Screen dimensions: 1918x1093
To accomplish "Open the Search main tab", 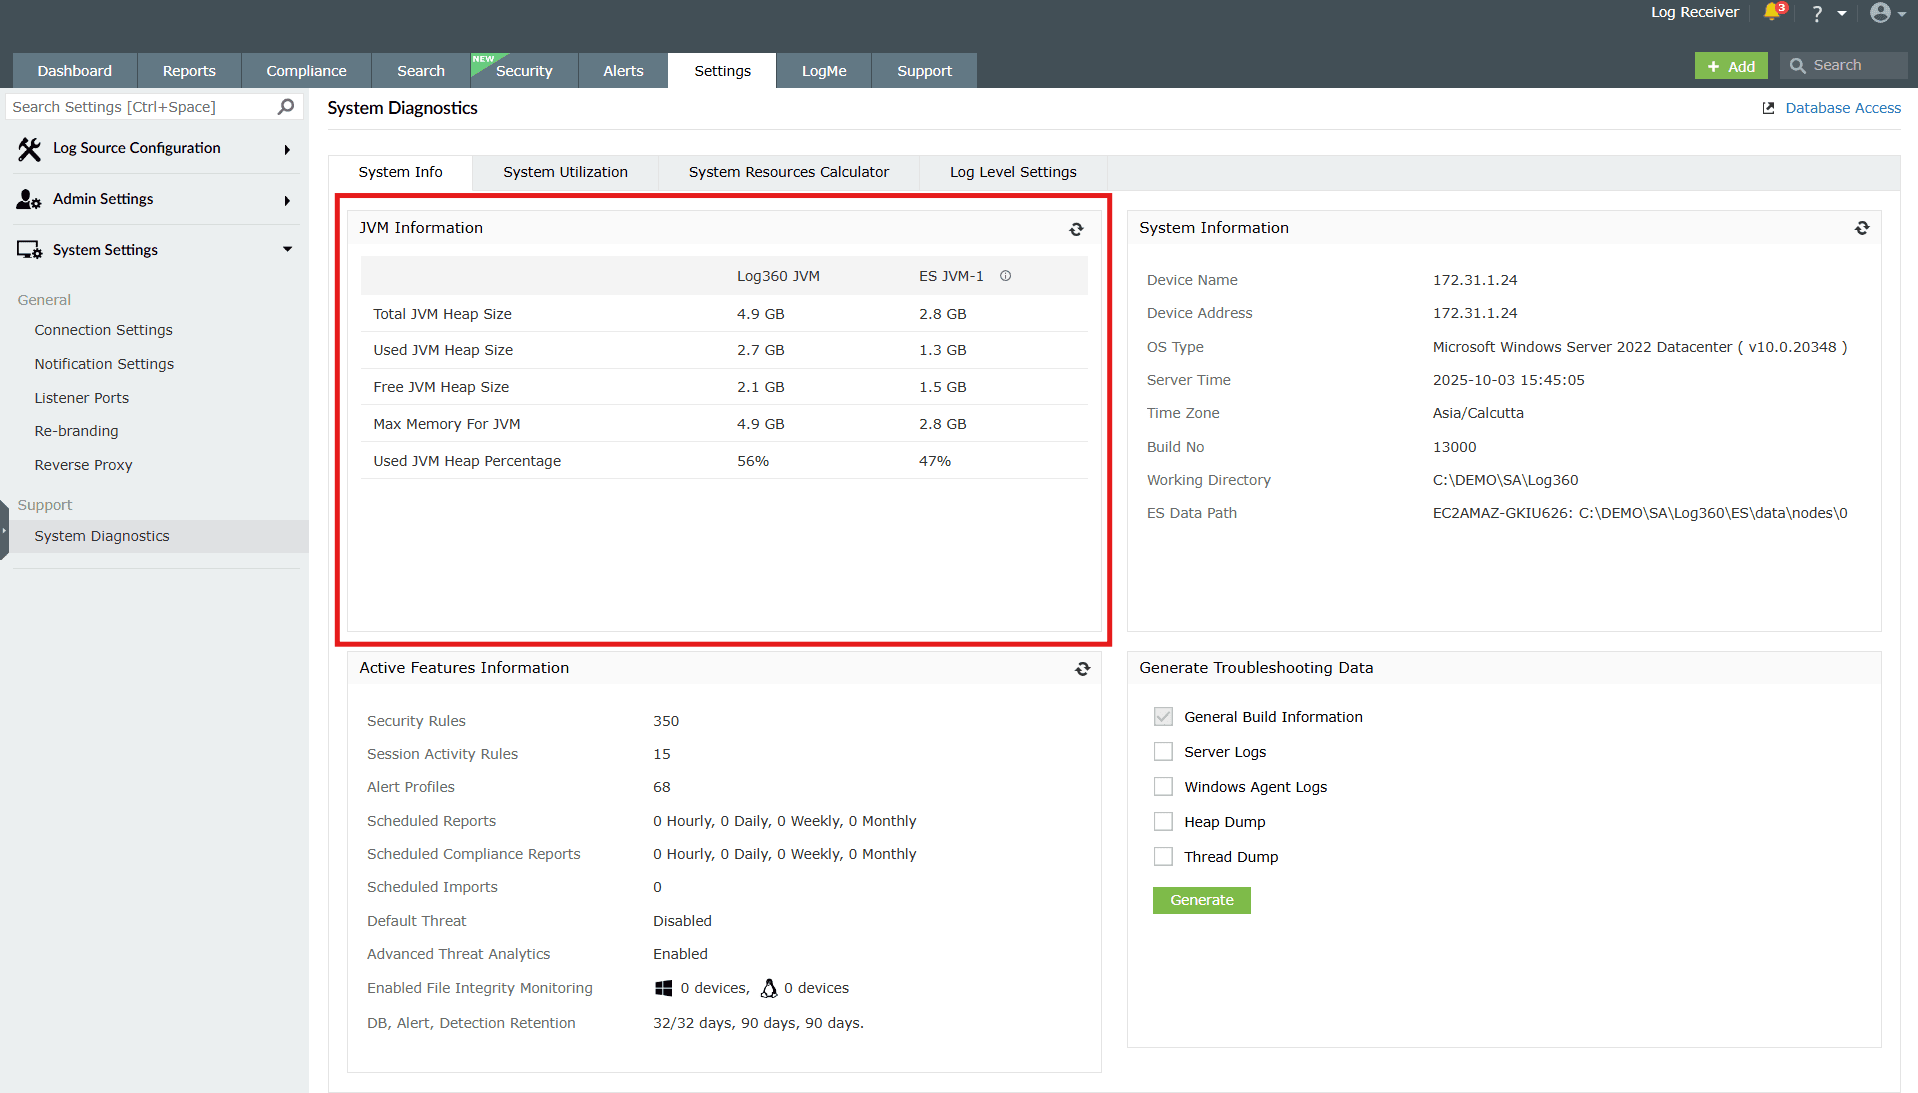I will pos(421,71).
